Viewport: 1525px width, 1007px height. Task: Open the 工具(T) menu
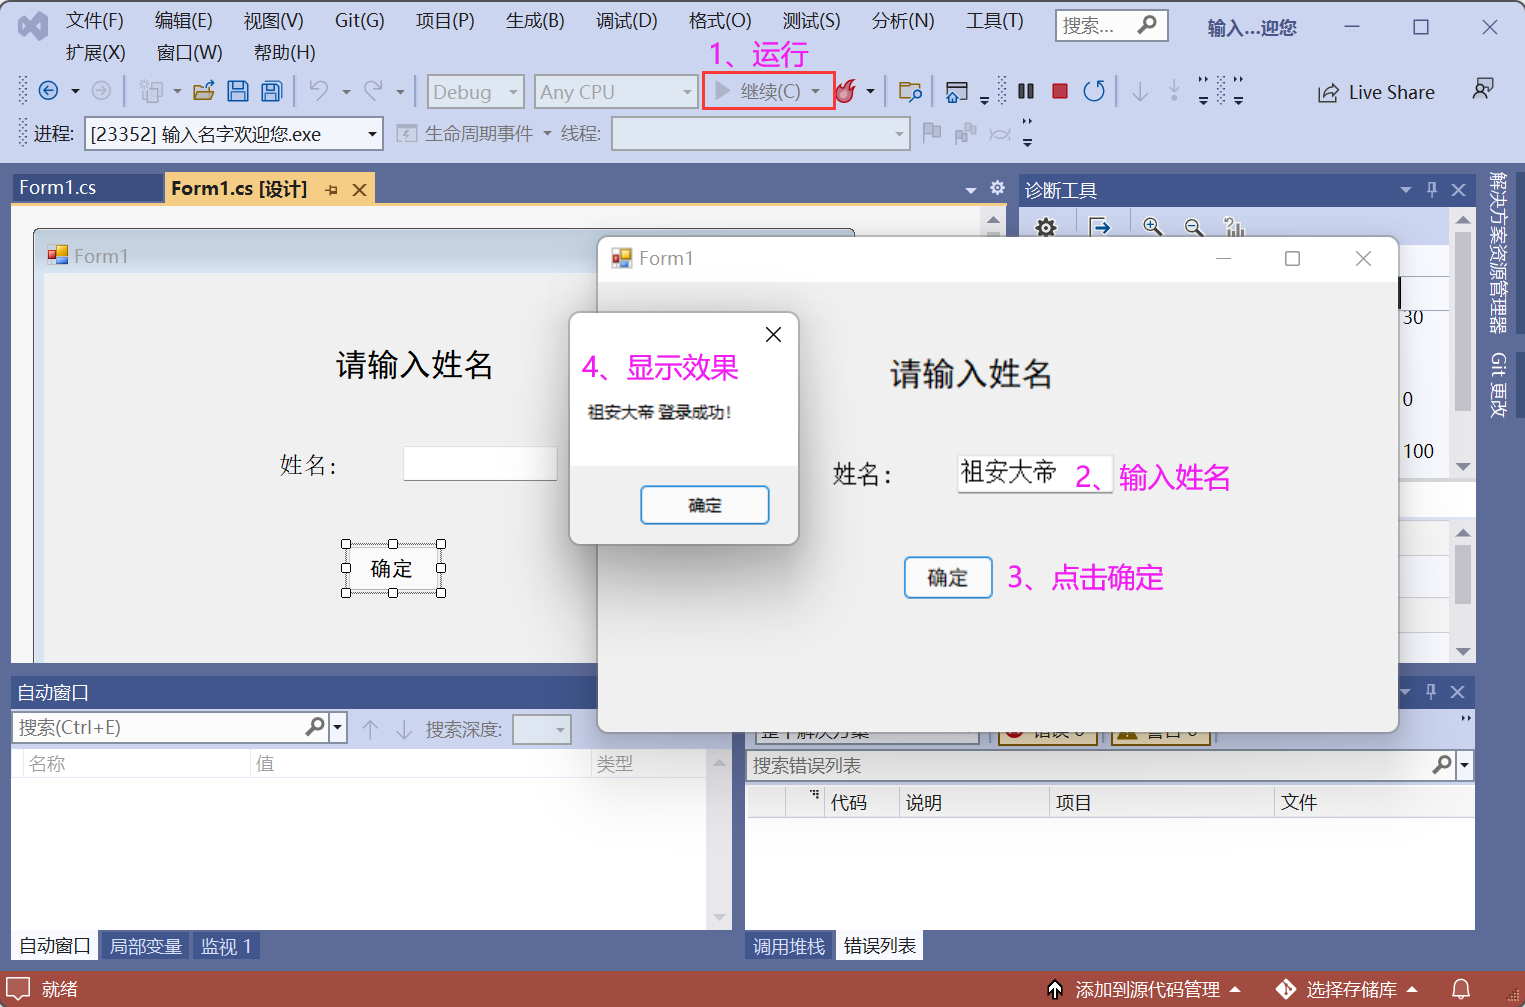[x=995, y=21]
